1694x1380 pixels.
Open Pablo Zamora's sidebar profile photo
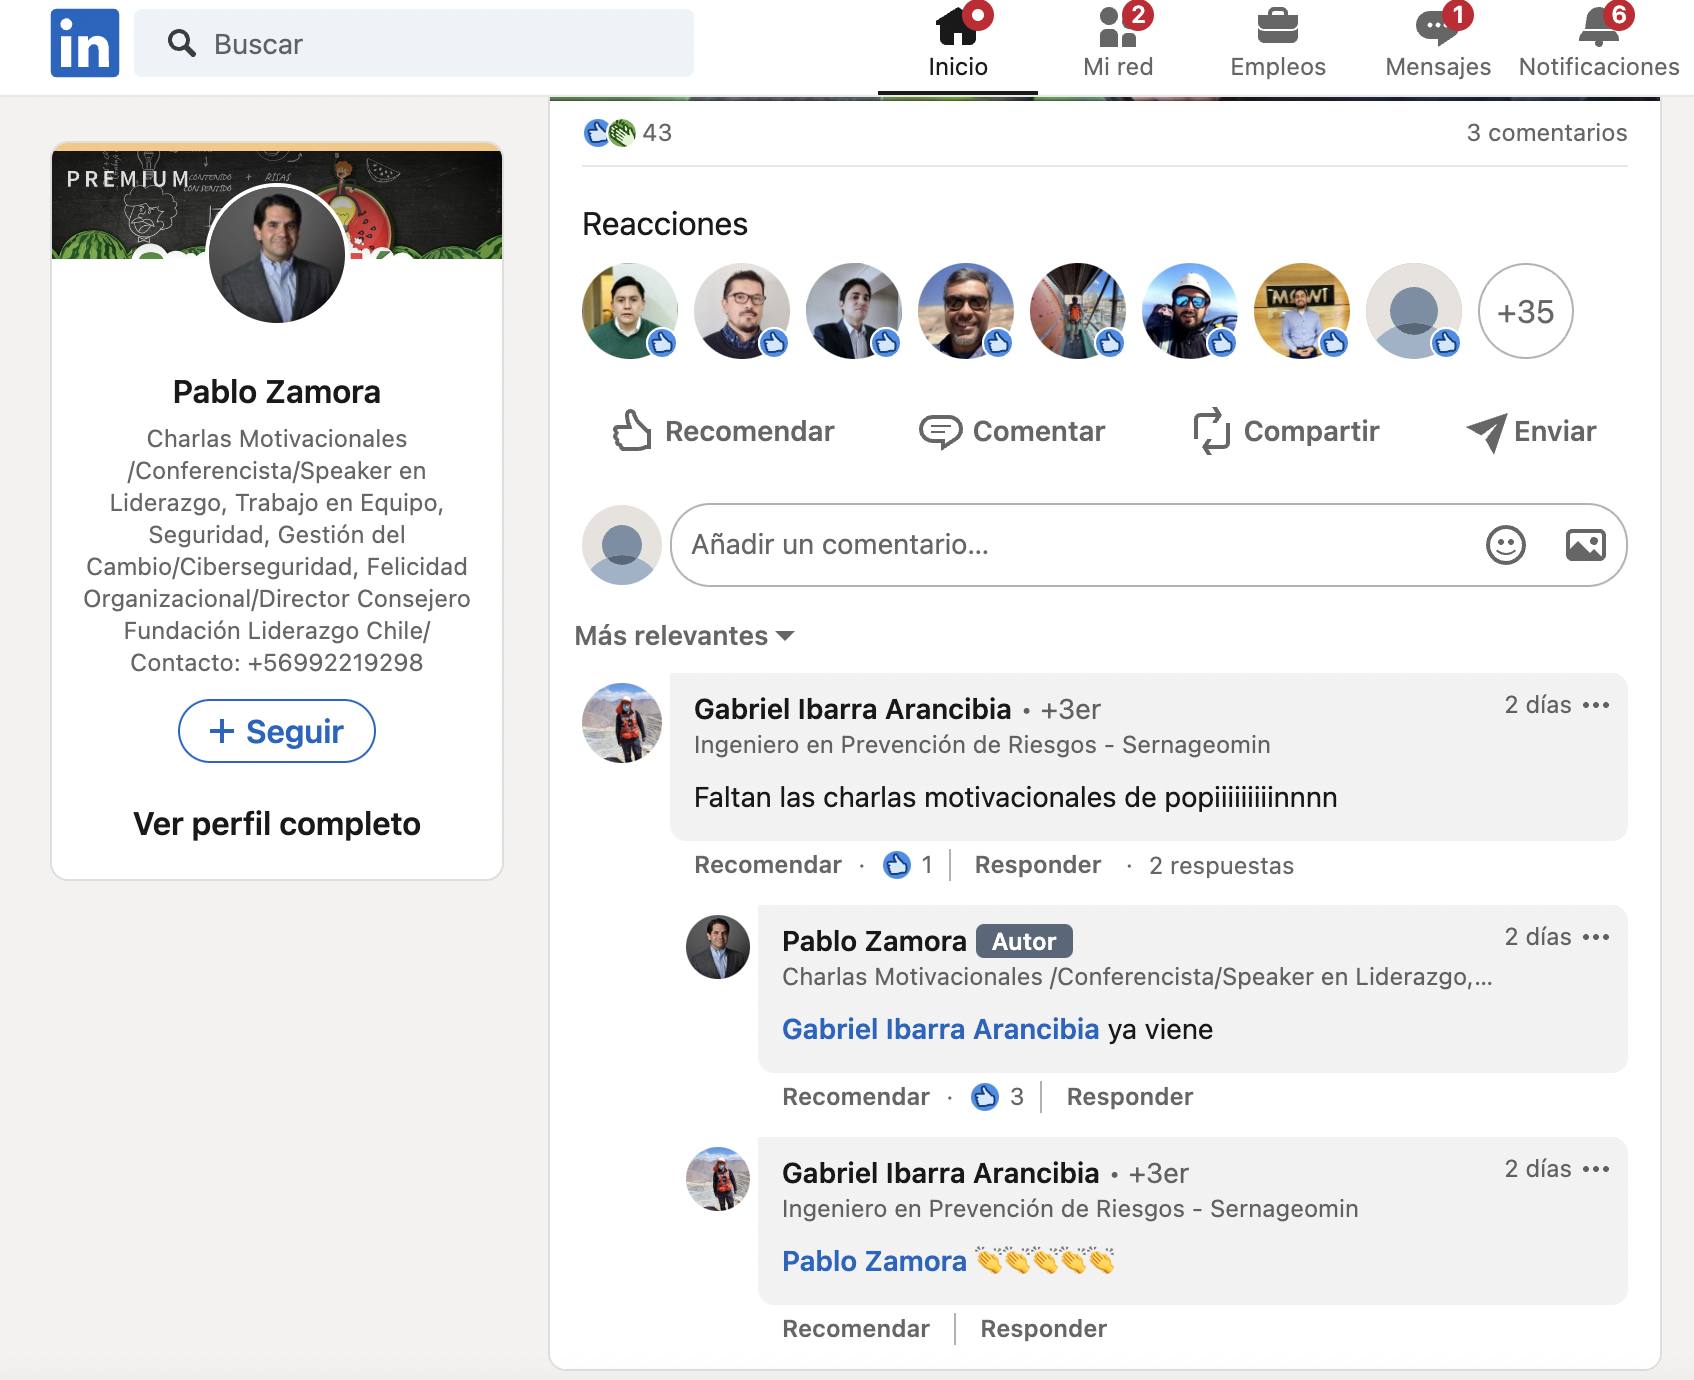pyautogui.click(x=276, y=254)
